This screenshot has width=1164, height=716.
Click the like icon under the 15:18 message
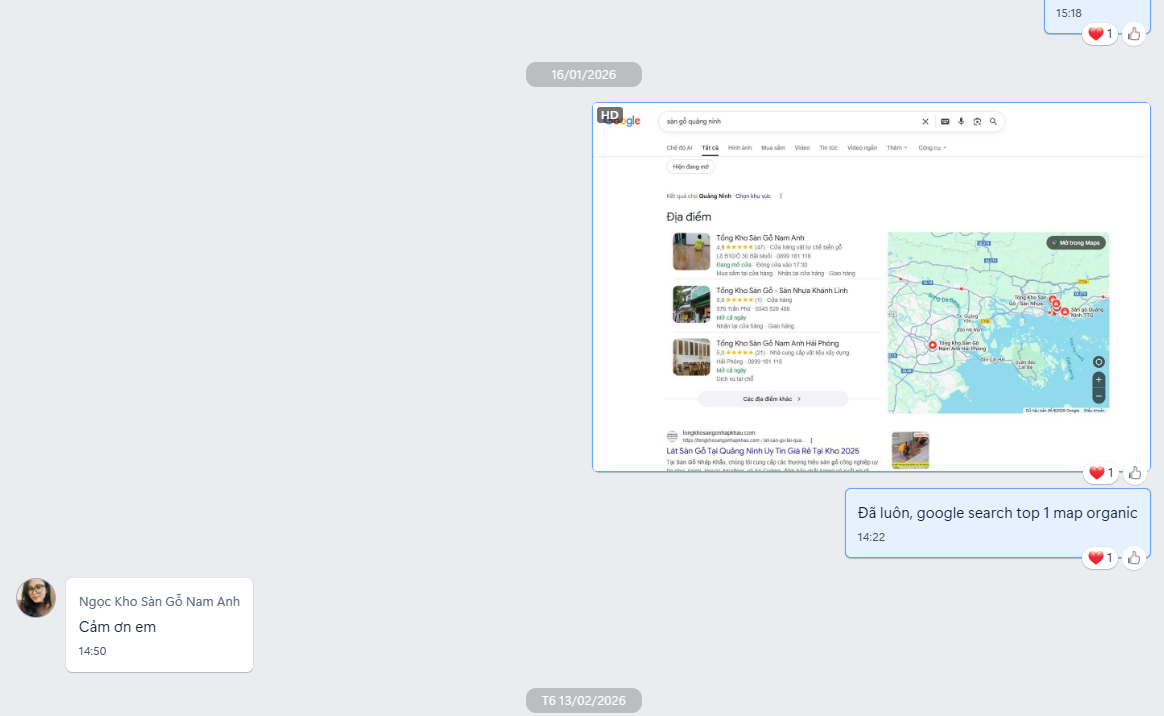[1134, 34]
